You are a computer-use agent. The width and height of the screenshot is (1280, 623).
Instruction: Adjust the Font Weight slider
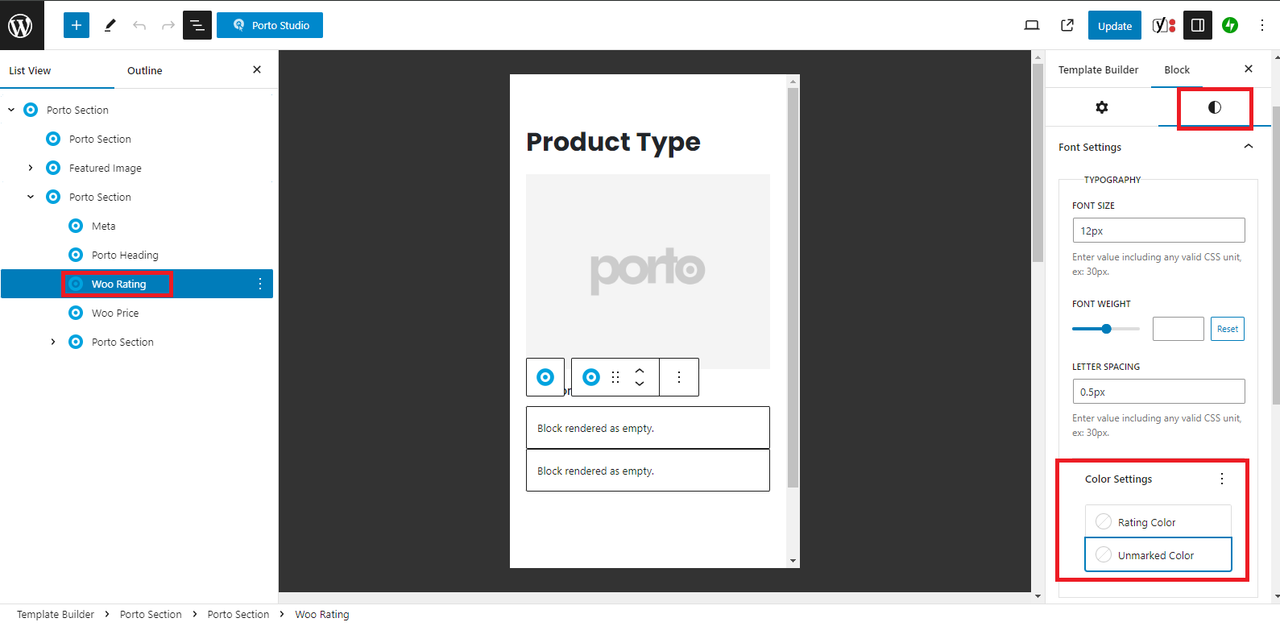1106,329
